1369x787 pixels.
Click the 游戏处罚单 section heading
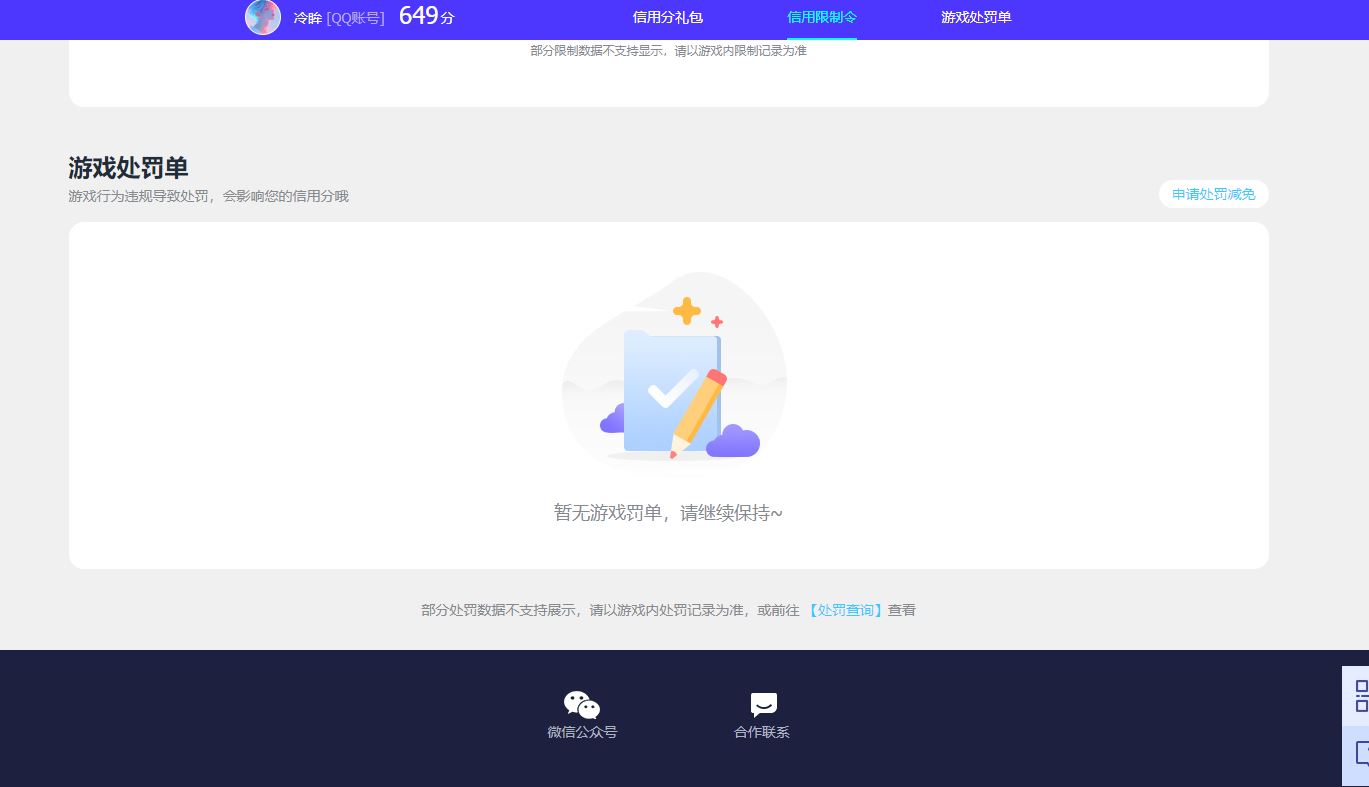128,168
